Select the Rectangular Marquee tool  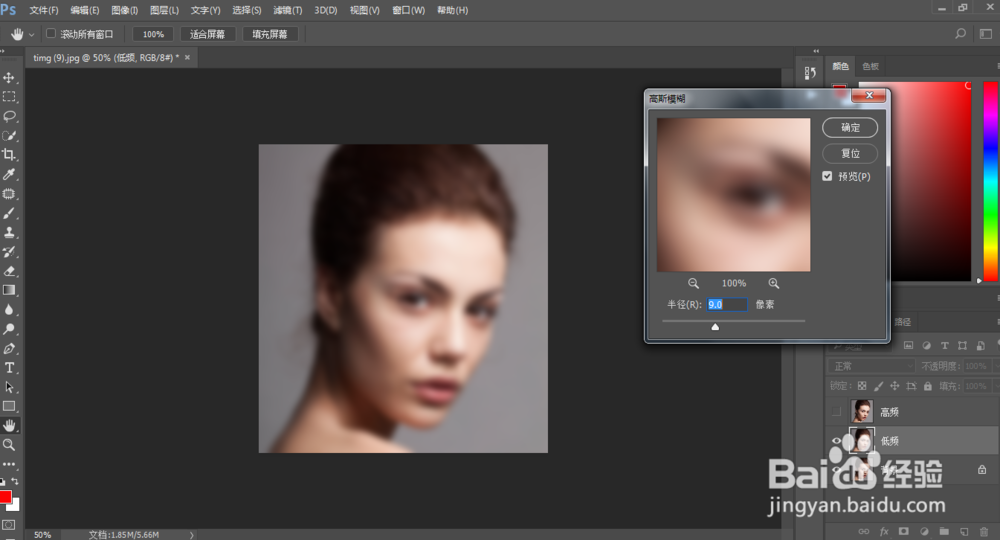click(9, 97)
